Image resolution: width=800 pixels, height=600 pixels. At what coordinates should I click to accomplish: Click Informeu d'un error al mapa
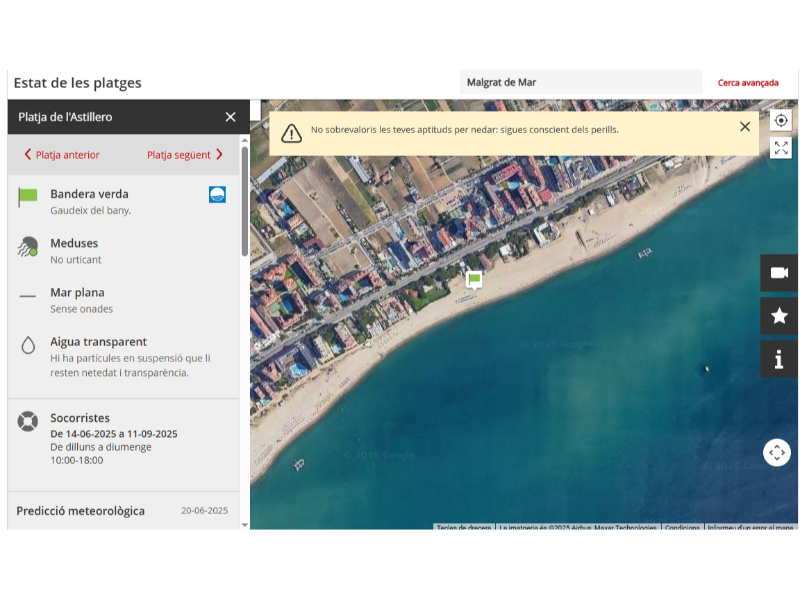[750, 527]
